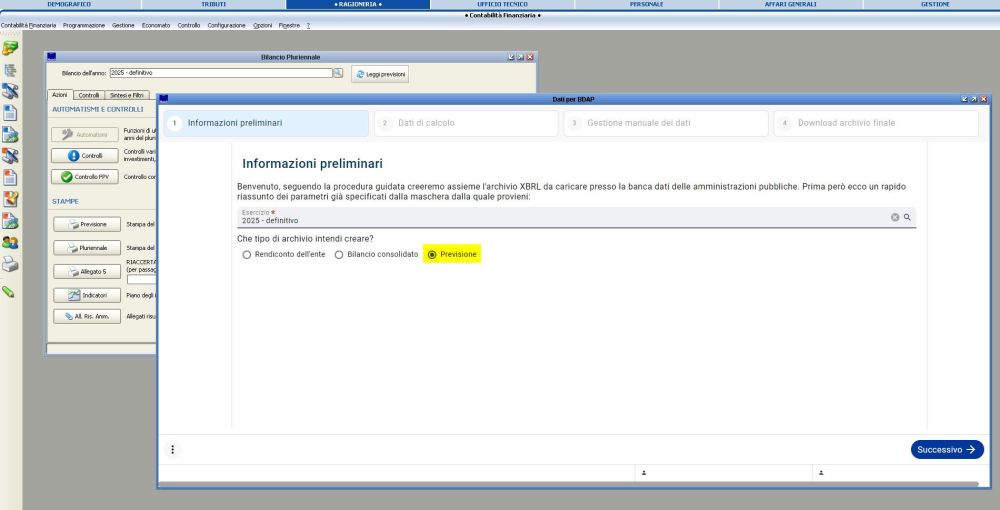The height and width of the screenshot is (510, 1000).
Task: Click the green marker icon in the left sidebar
Action: [x=8, y=291]
